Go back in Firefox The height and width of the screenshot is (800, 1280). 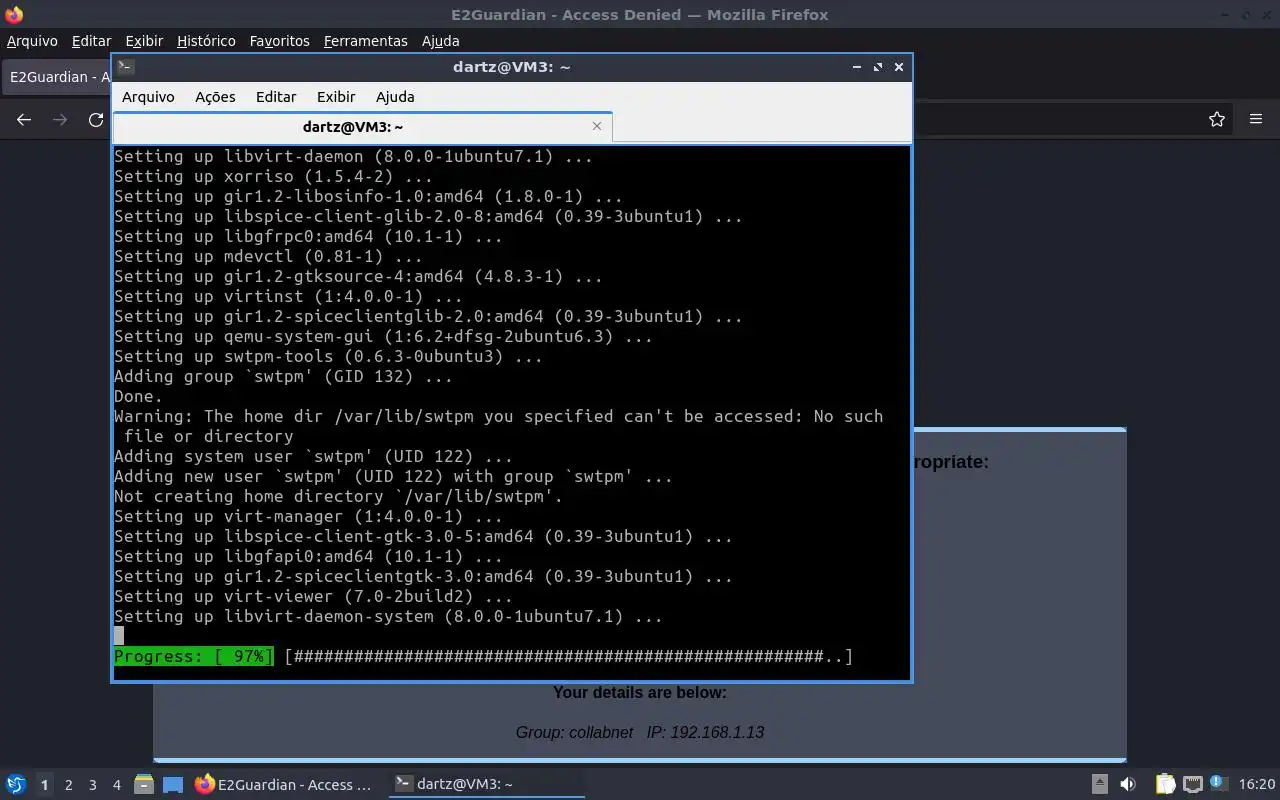tap(24, 119)
